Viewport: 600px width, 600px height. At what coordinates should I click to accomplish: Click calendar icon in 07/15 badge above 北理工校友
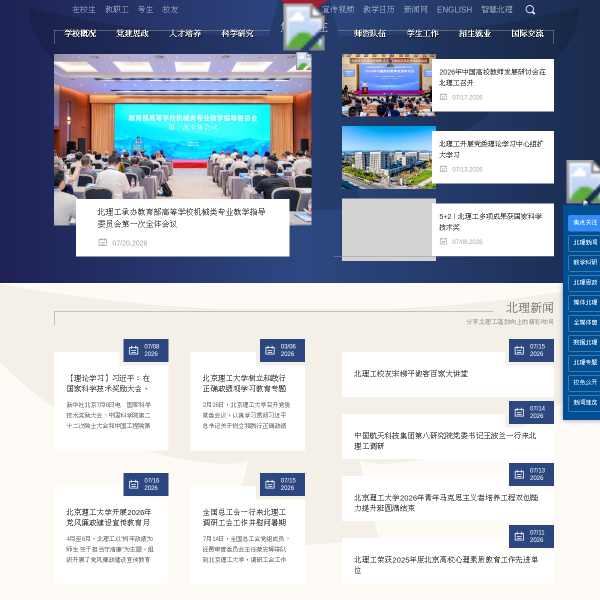pos(519,350)
